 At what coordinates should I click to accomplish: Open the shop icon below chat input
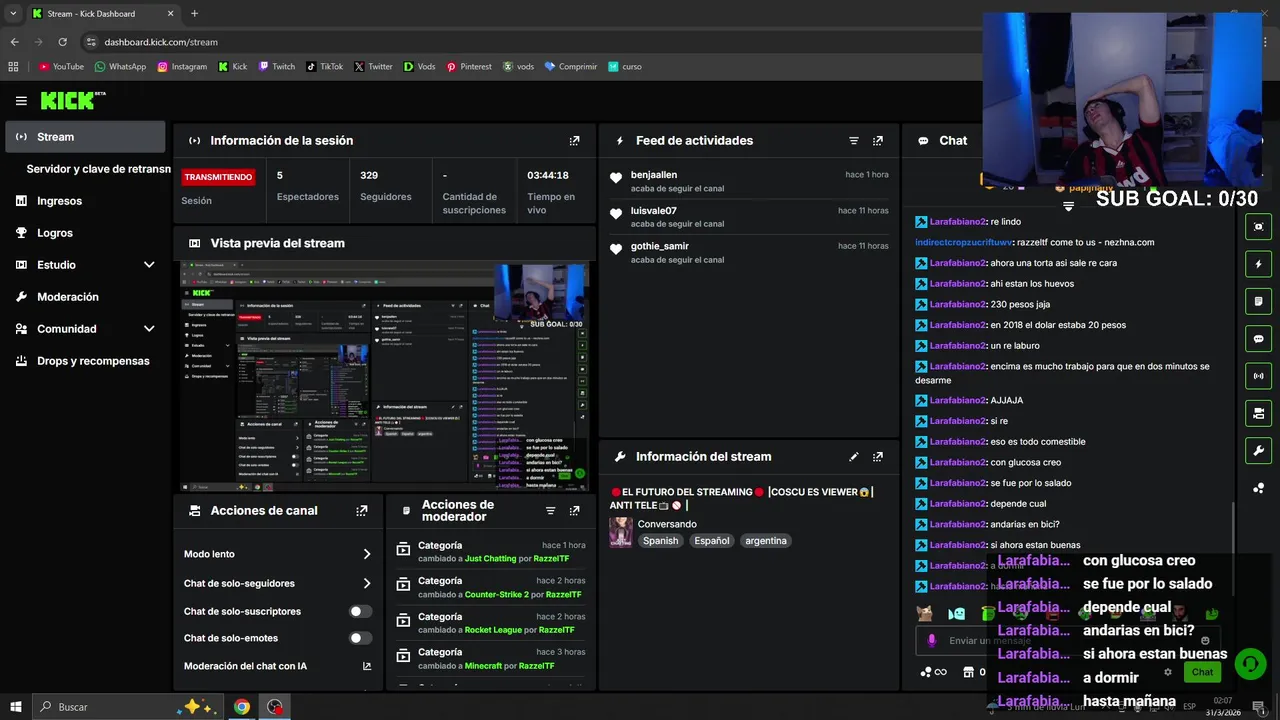967,672
